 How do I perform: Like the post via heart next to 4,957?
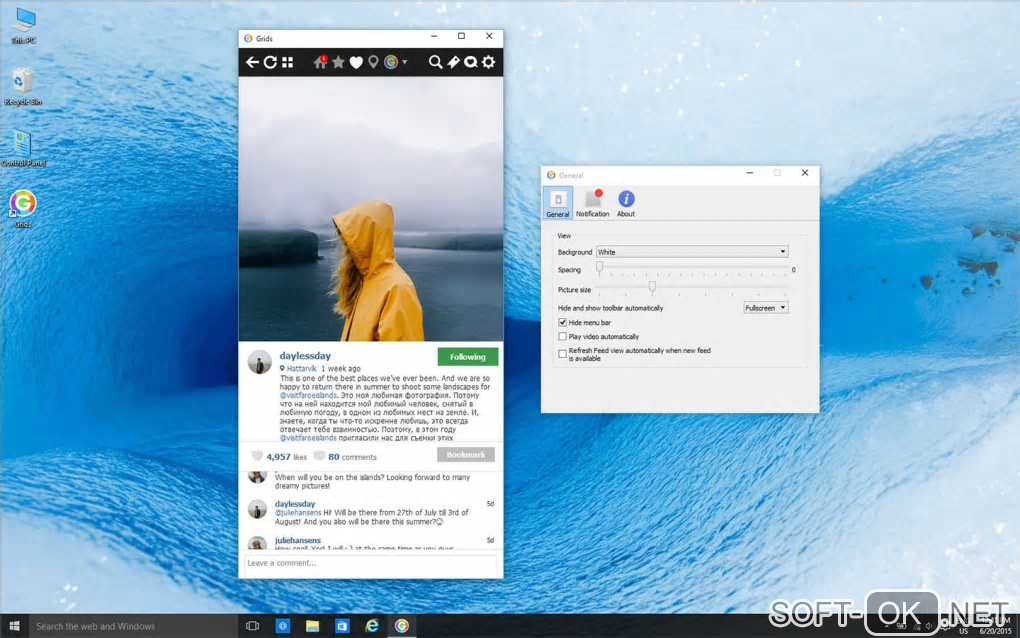(x=257, y=456)
